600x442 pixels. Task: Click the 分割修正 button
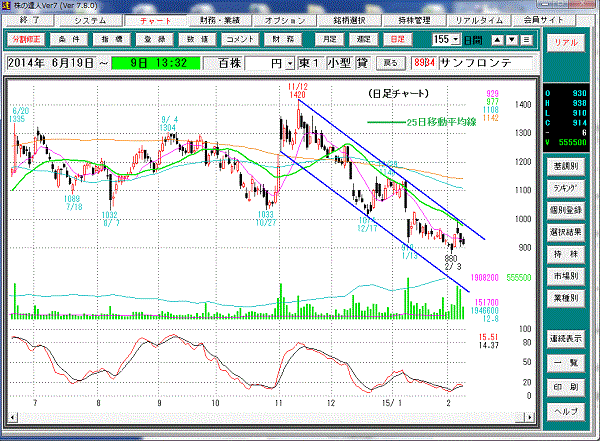tap(26, 39)
